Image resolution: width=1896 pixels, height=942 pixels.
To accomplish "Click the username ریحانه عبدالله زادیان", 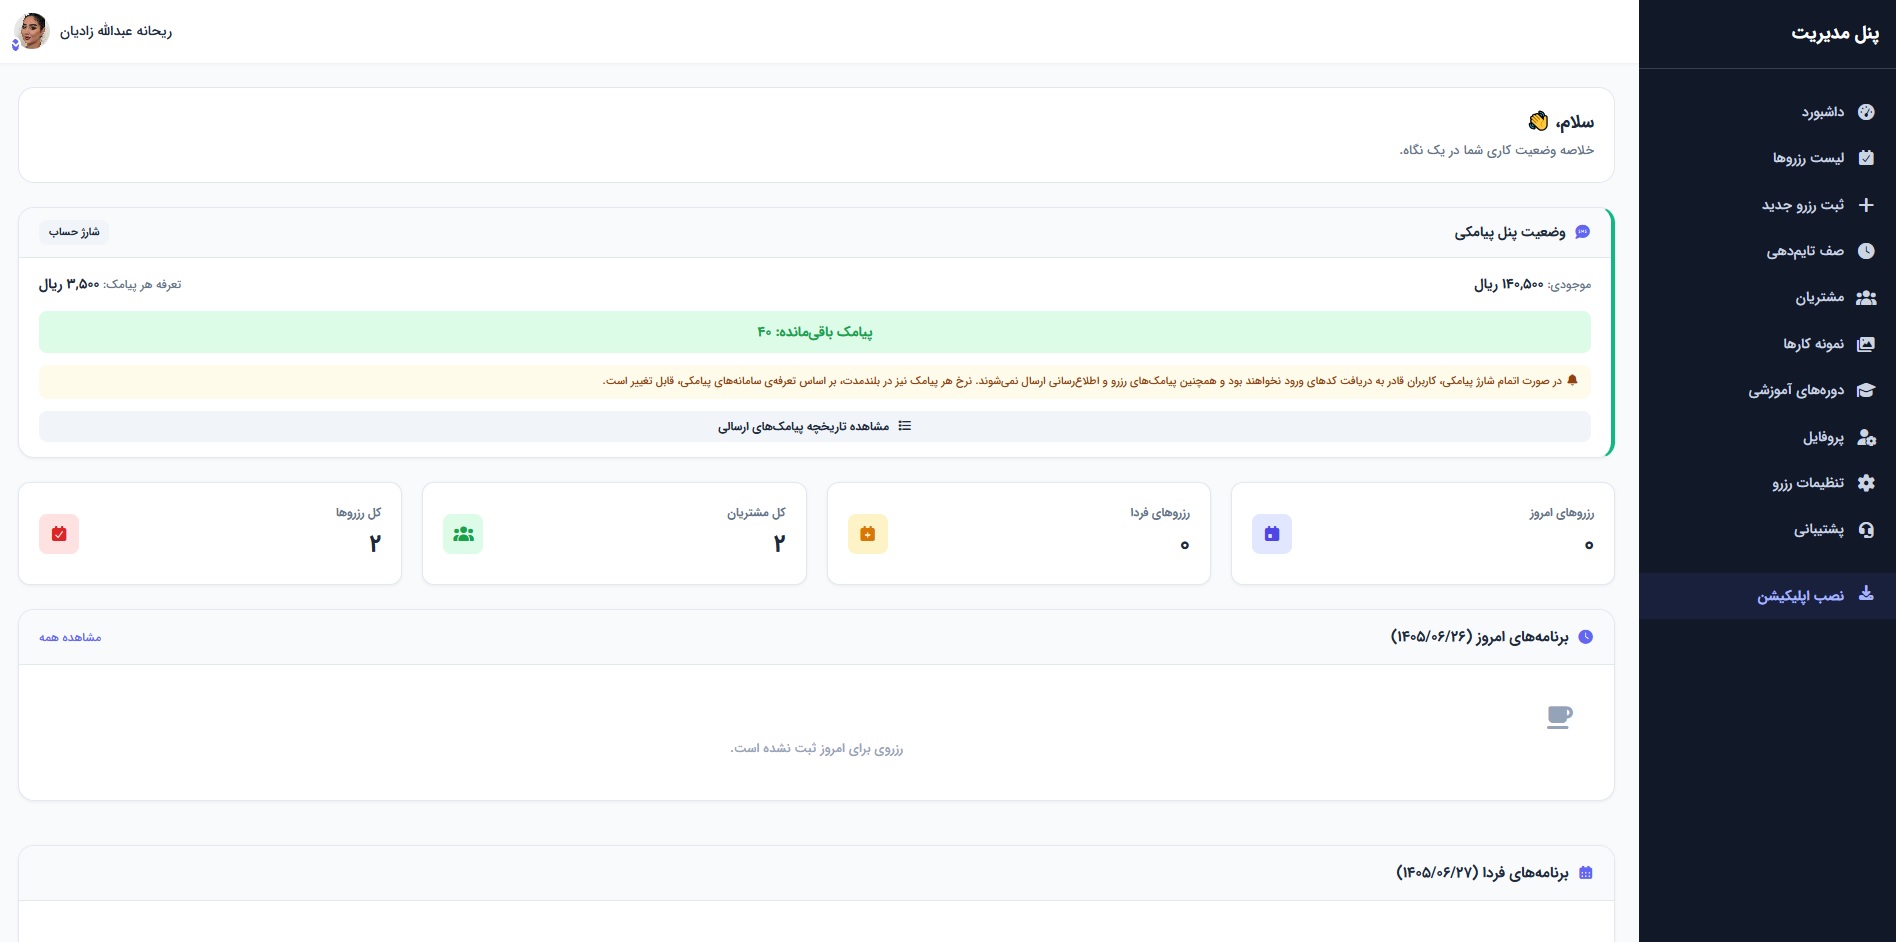I will click(116, 32).
